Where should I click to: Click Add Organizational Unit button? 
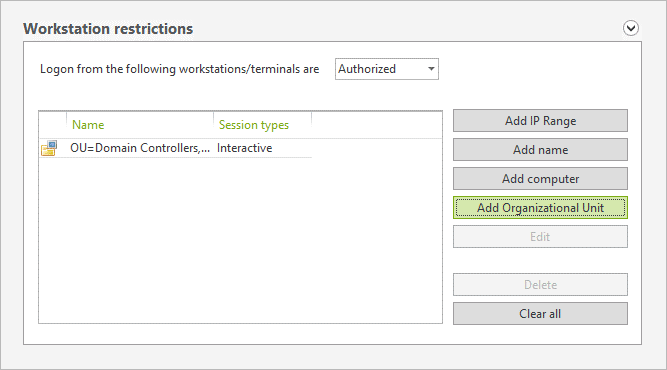[540, 208]
